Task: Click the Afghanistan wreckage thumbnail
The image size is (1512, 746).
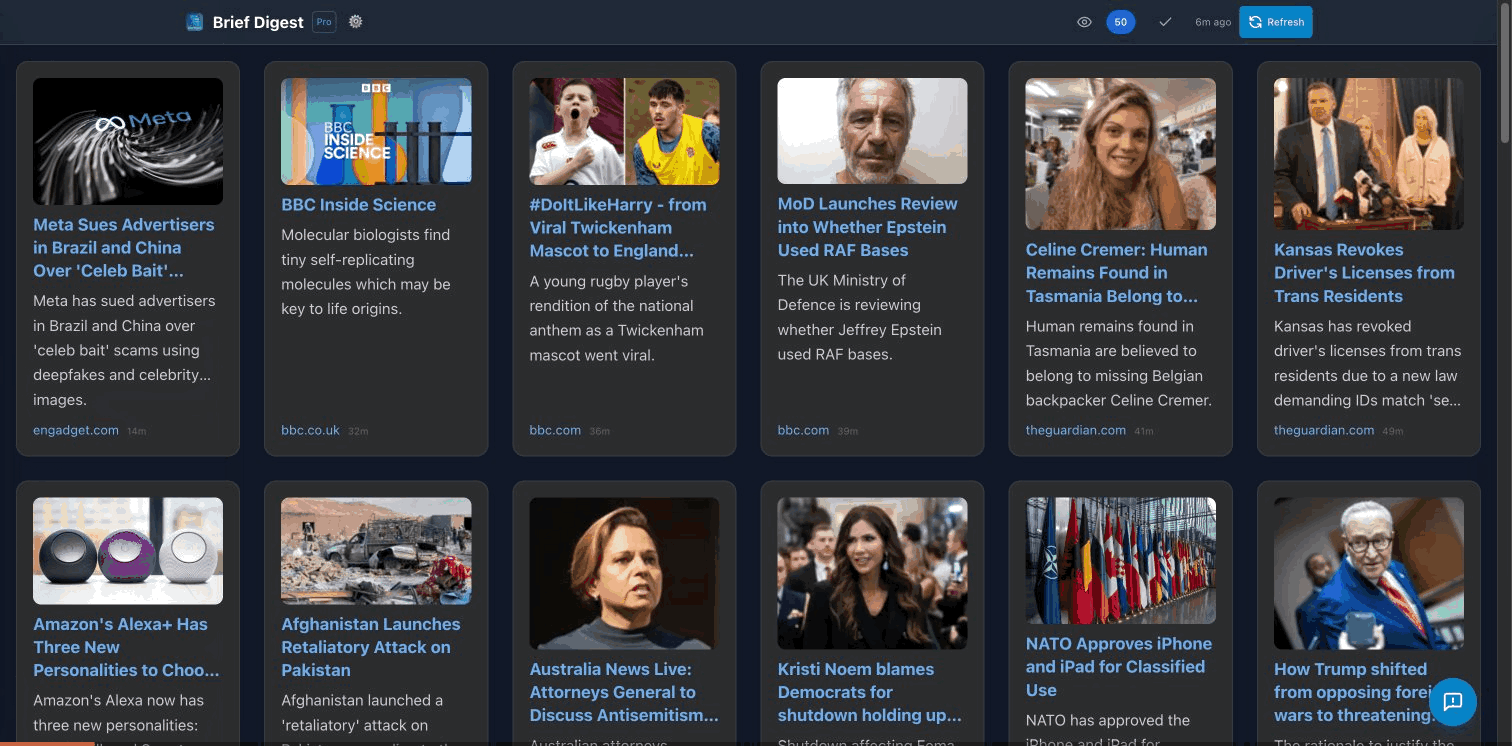Action: pos(376,551)
